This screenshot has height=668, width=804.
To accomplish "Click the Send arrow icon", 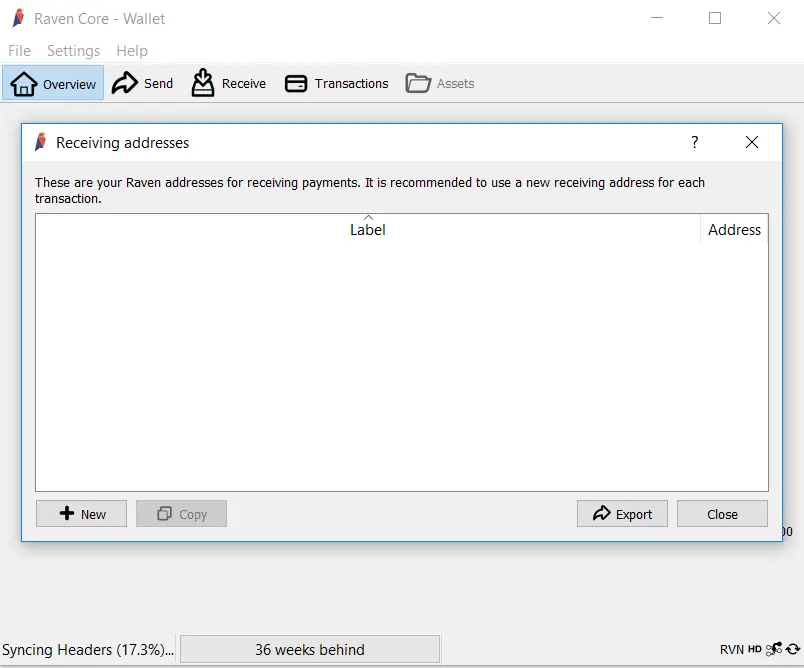I will point(125,83).
